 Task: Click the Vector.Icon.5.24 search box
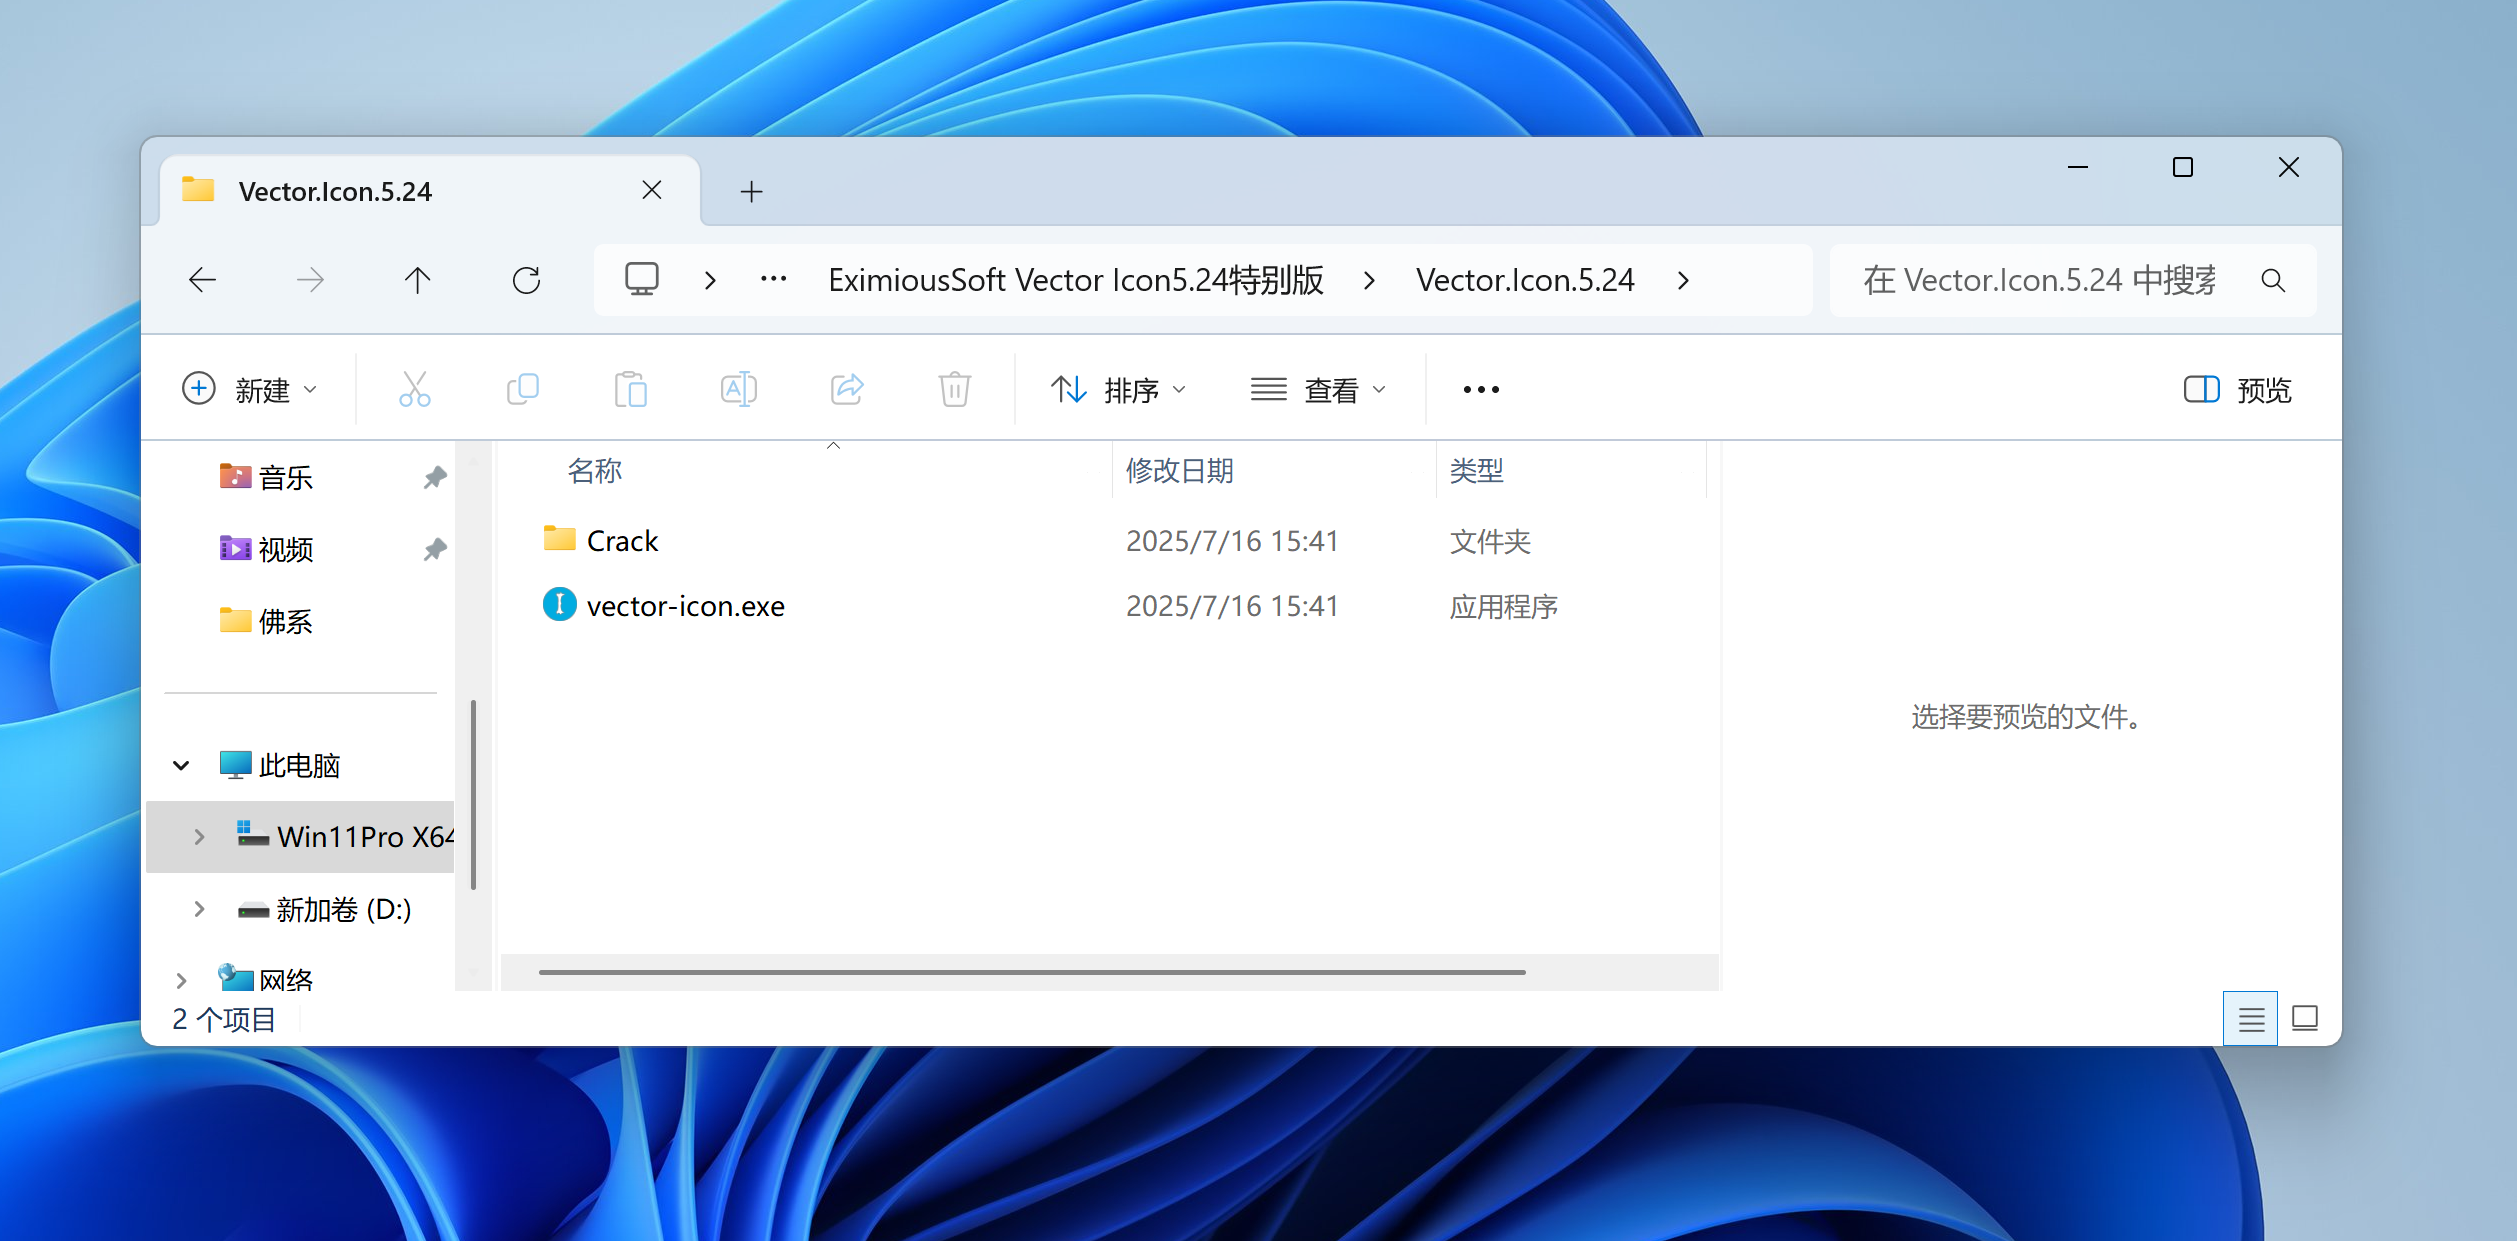pyautogui.click(x=2040, y=280)
